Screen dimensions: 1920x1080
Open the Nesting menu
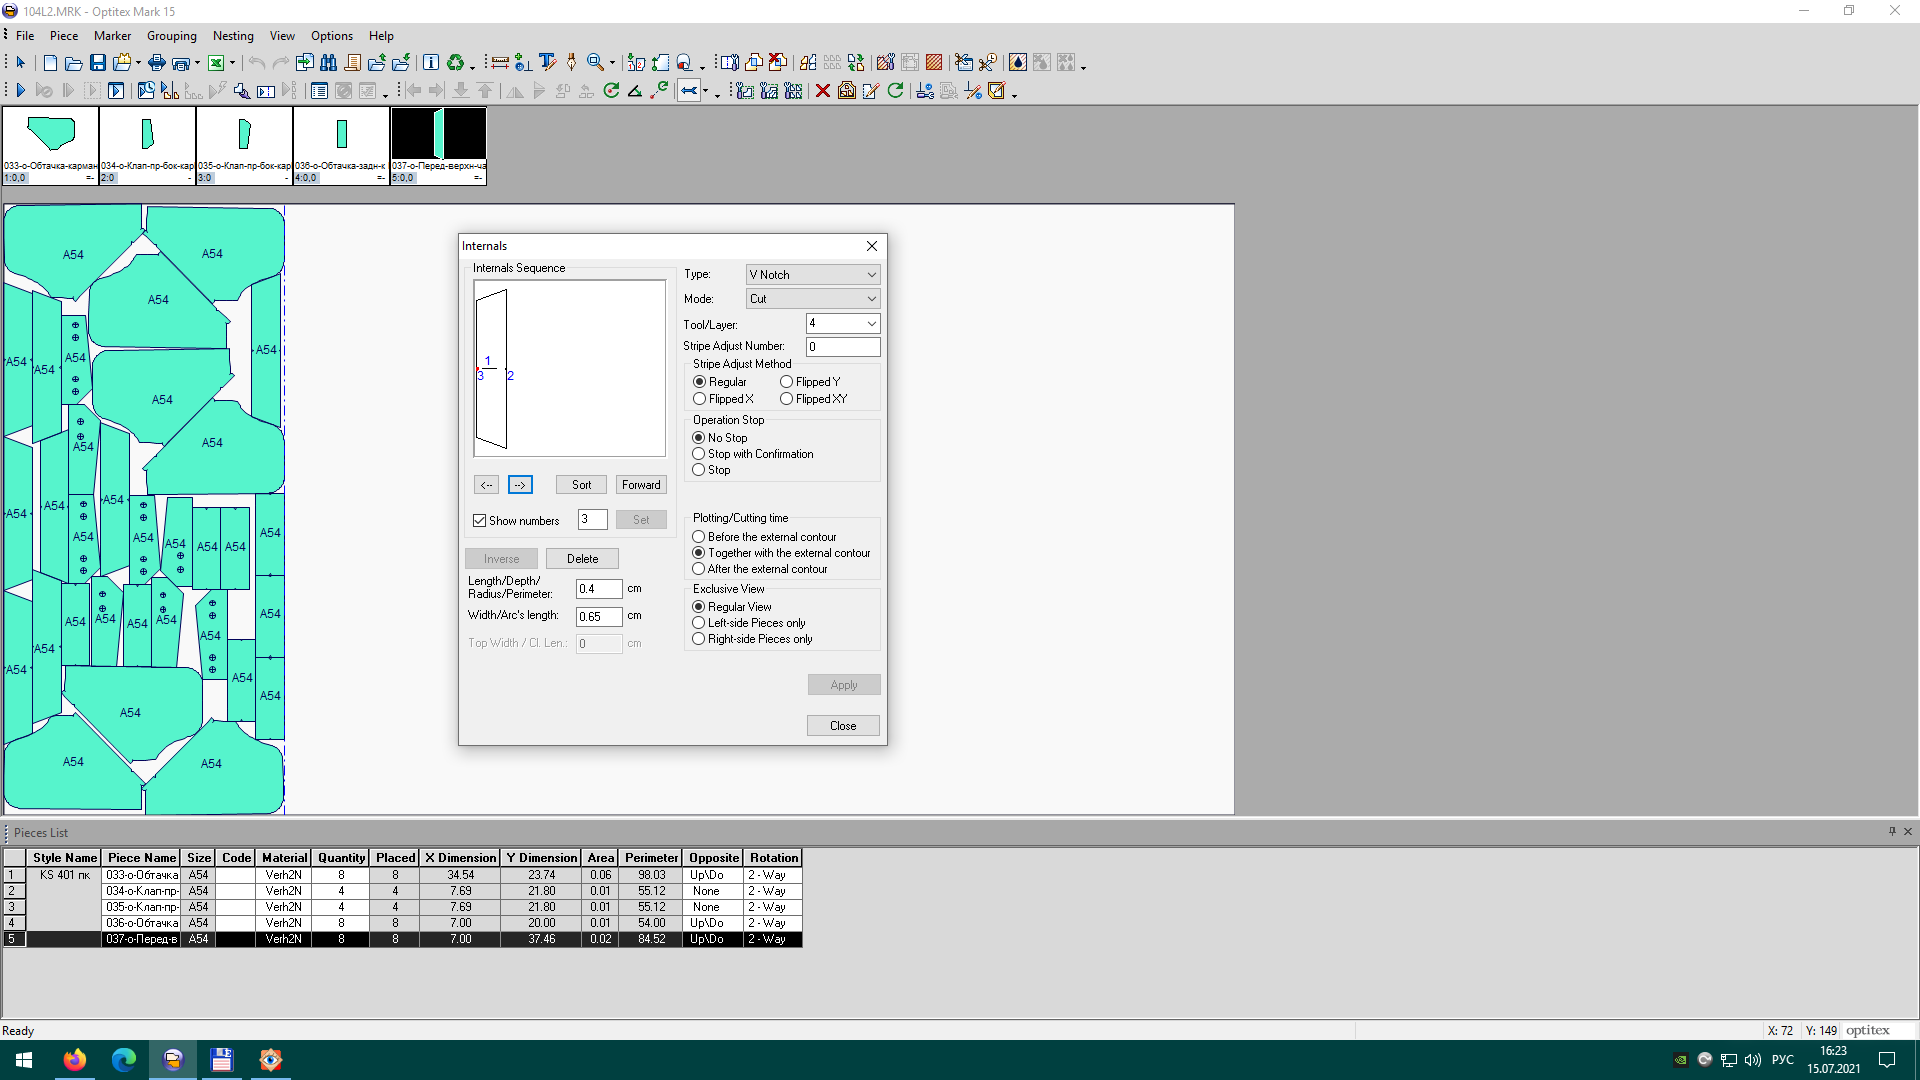tap(233, 36)
